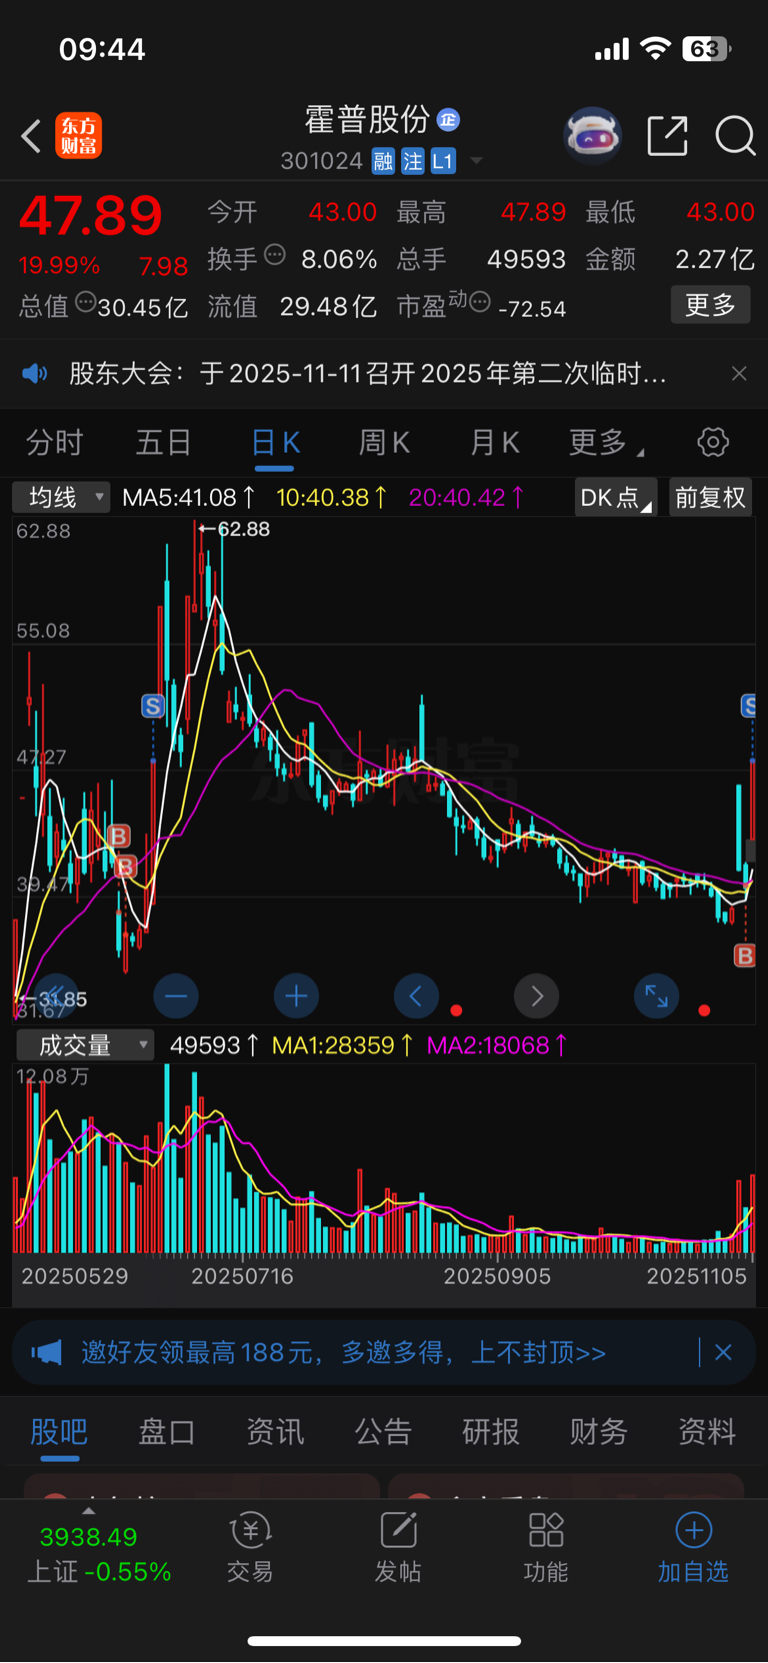Open the 均线 indicator dropdown
Screen dimensions: 768x1663
pos(61,497)
